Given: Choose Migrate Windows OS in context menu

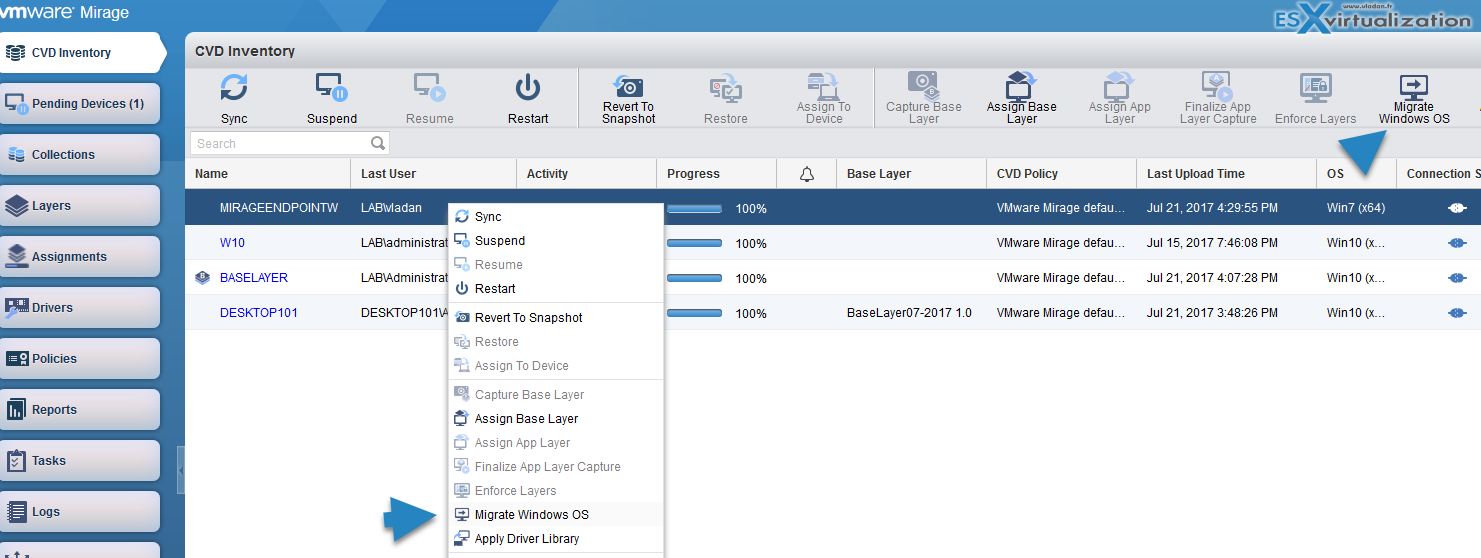Looking at the screenshot, I should 555,515.
